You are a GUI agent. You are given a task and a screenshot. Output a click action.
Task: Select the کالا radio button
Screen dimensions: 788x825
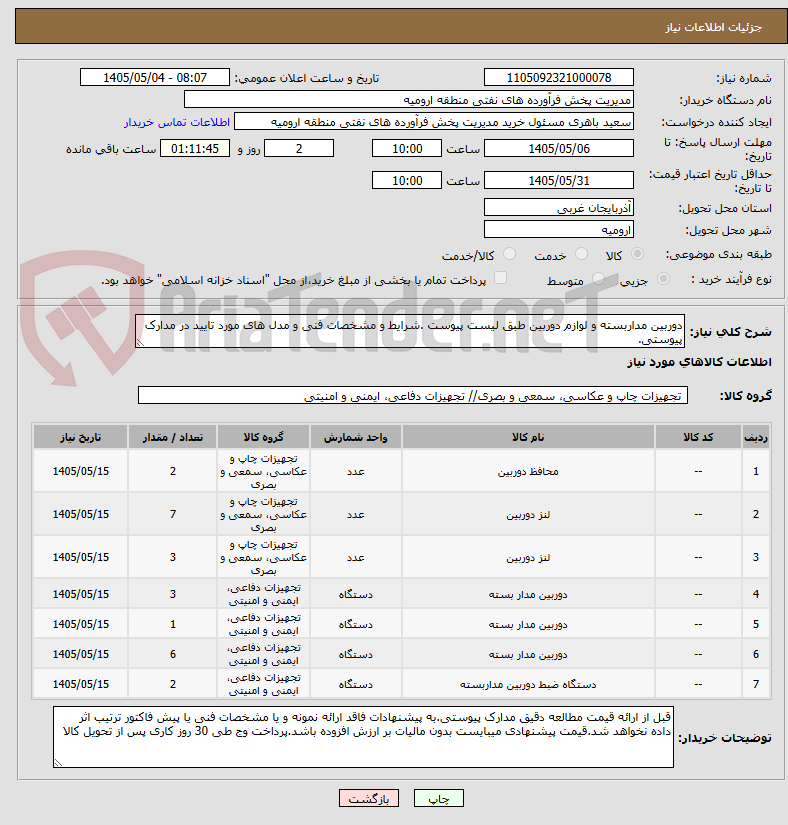(637, 254)
